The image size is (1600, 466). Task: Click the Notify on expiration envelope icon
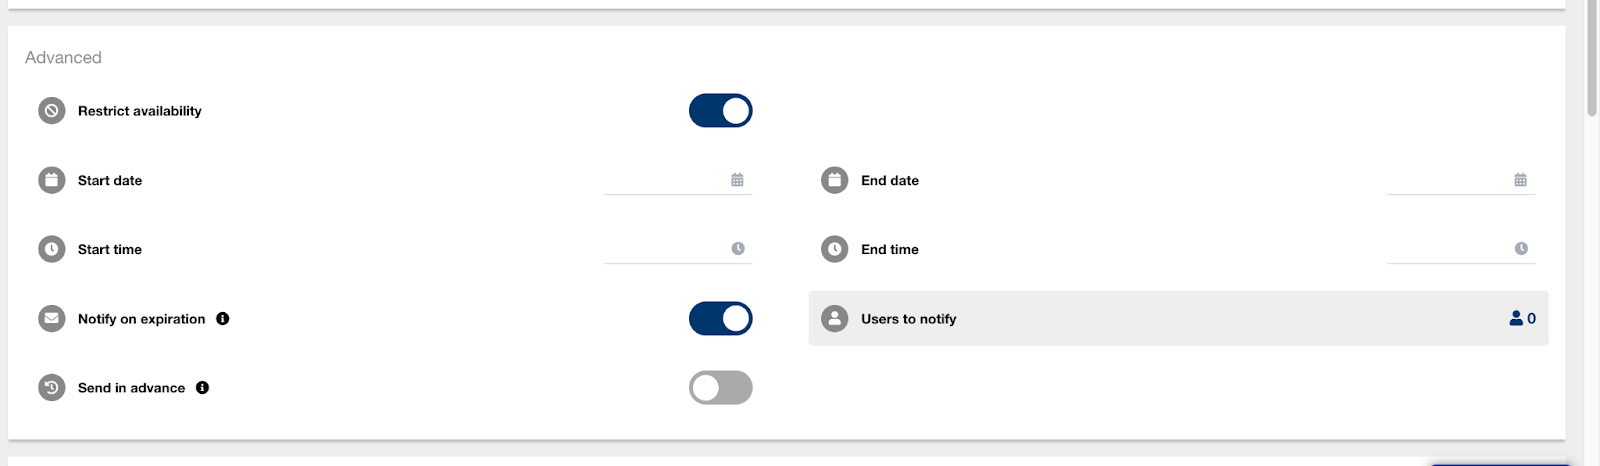[x=52, y=319]
